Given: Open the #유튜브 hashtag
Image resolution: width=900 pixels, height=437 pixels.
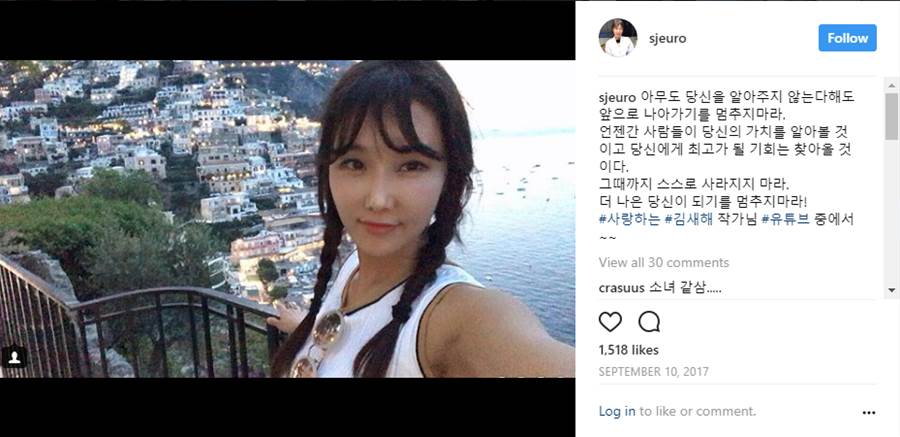Looking at the screenshot, I should (x=786, y=219).
